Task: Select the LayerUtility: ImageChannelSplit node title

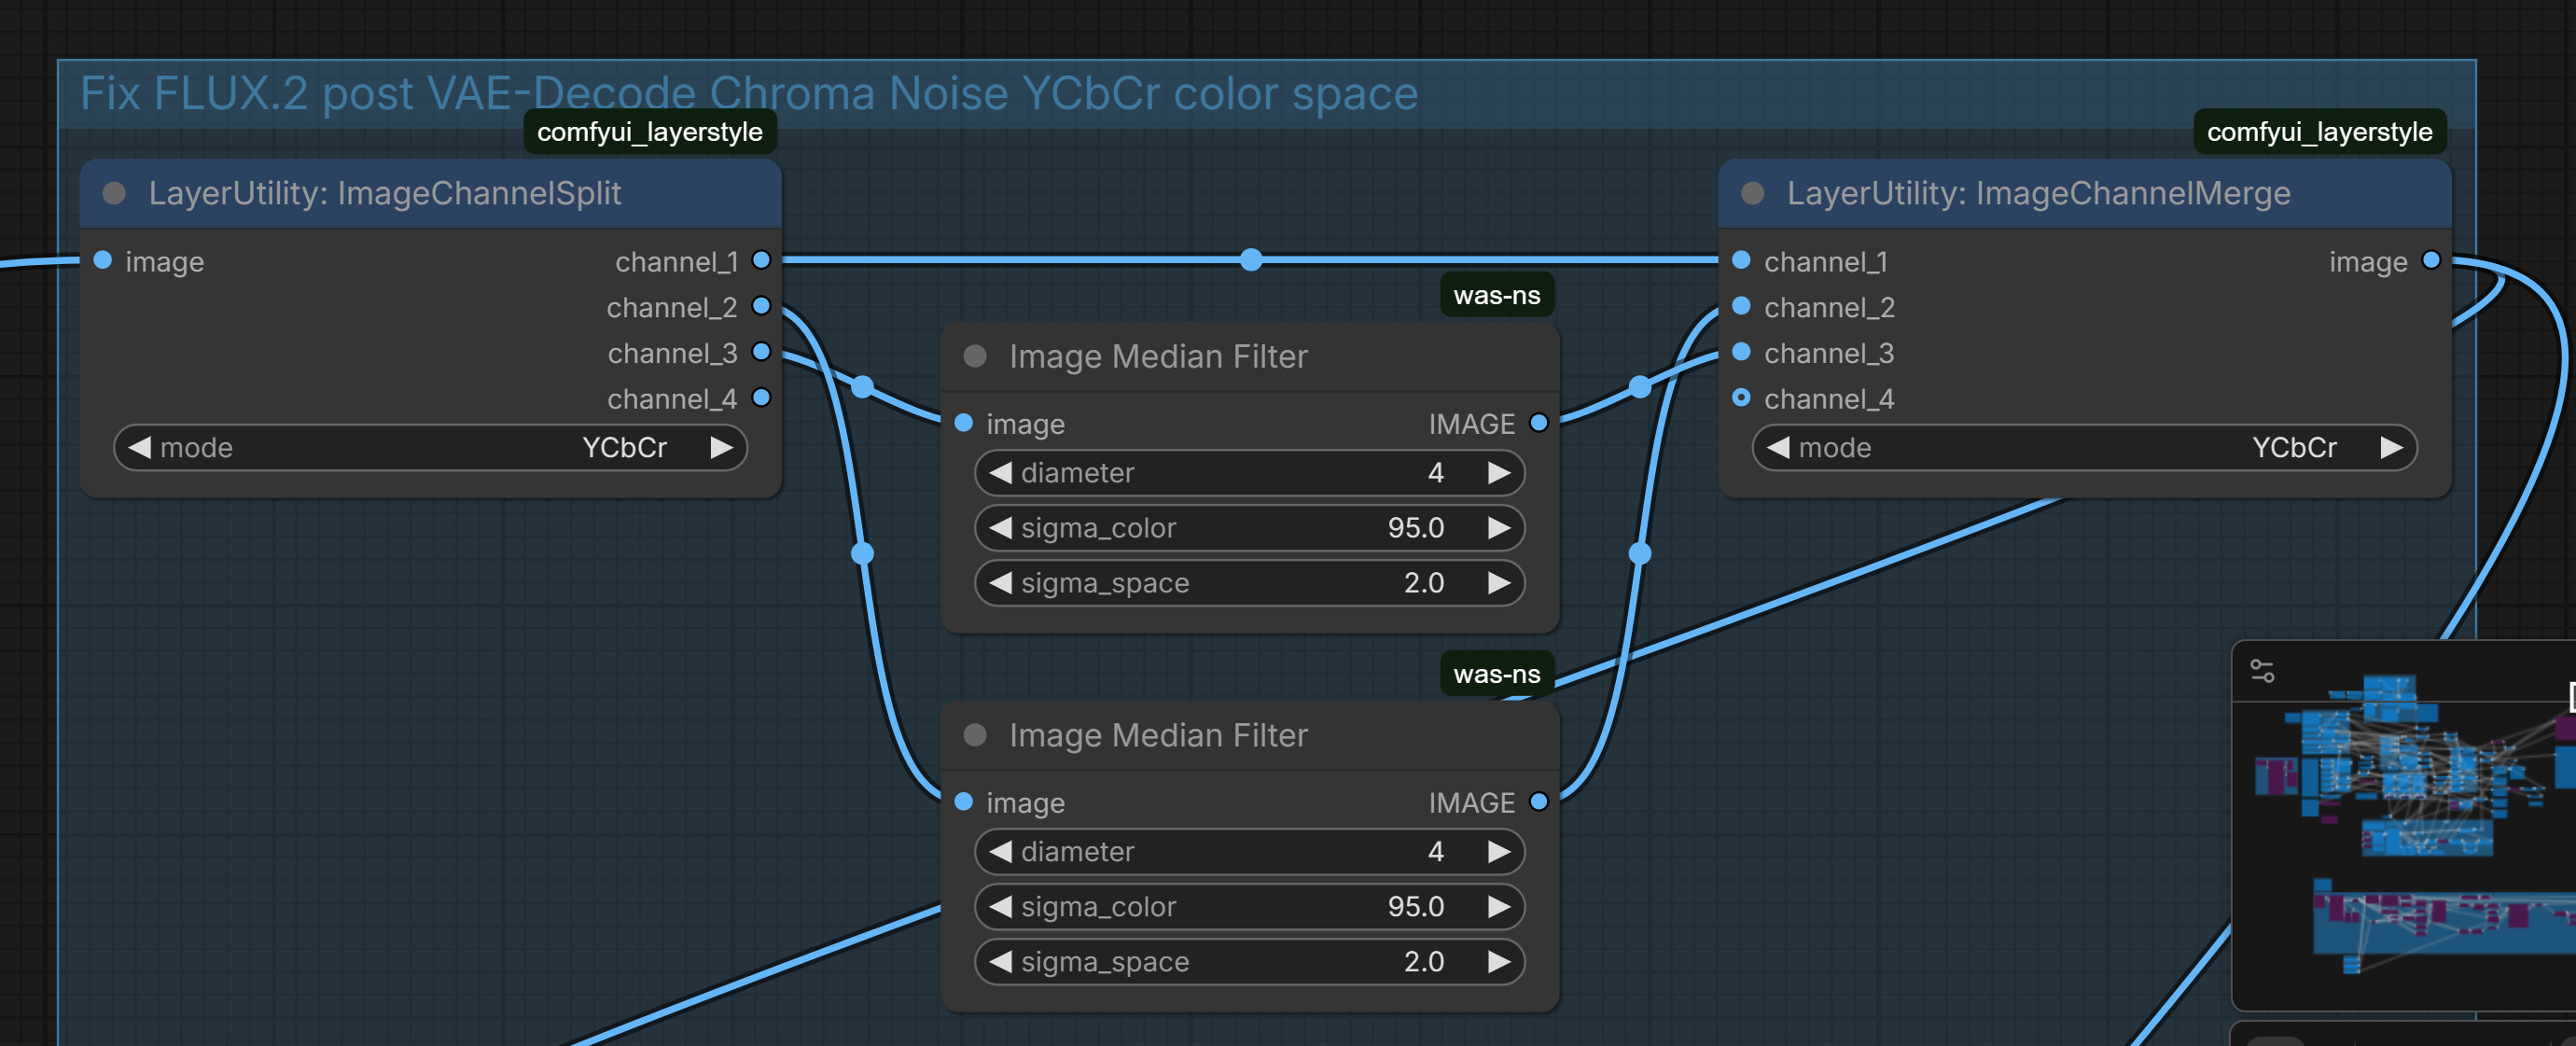Action: [385, 193]
